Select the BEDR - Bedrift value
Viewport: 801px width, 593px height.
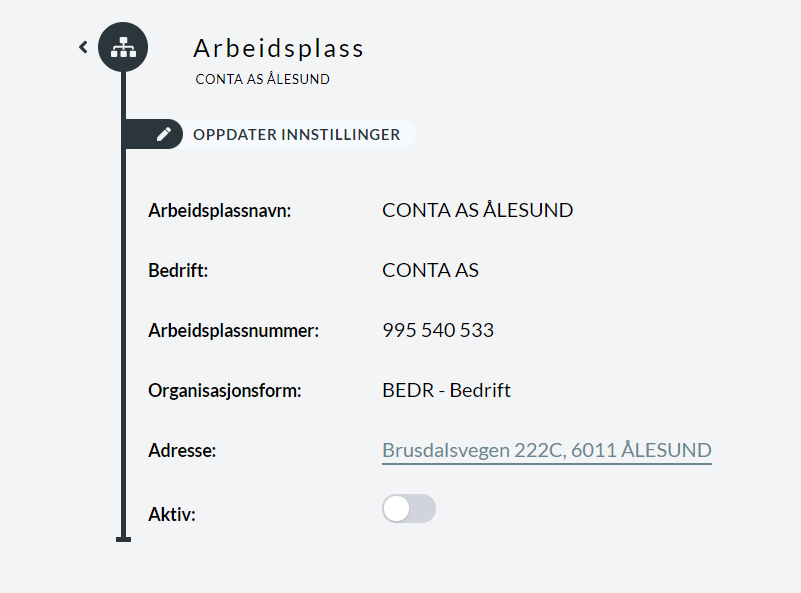[446, 390]
